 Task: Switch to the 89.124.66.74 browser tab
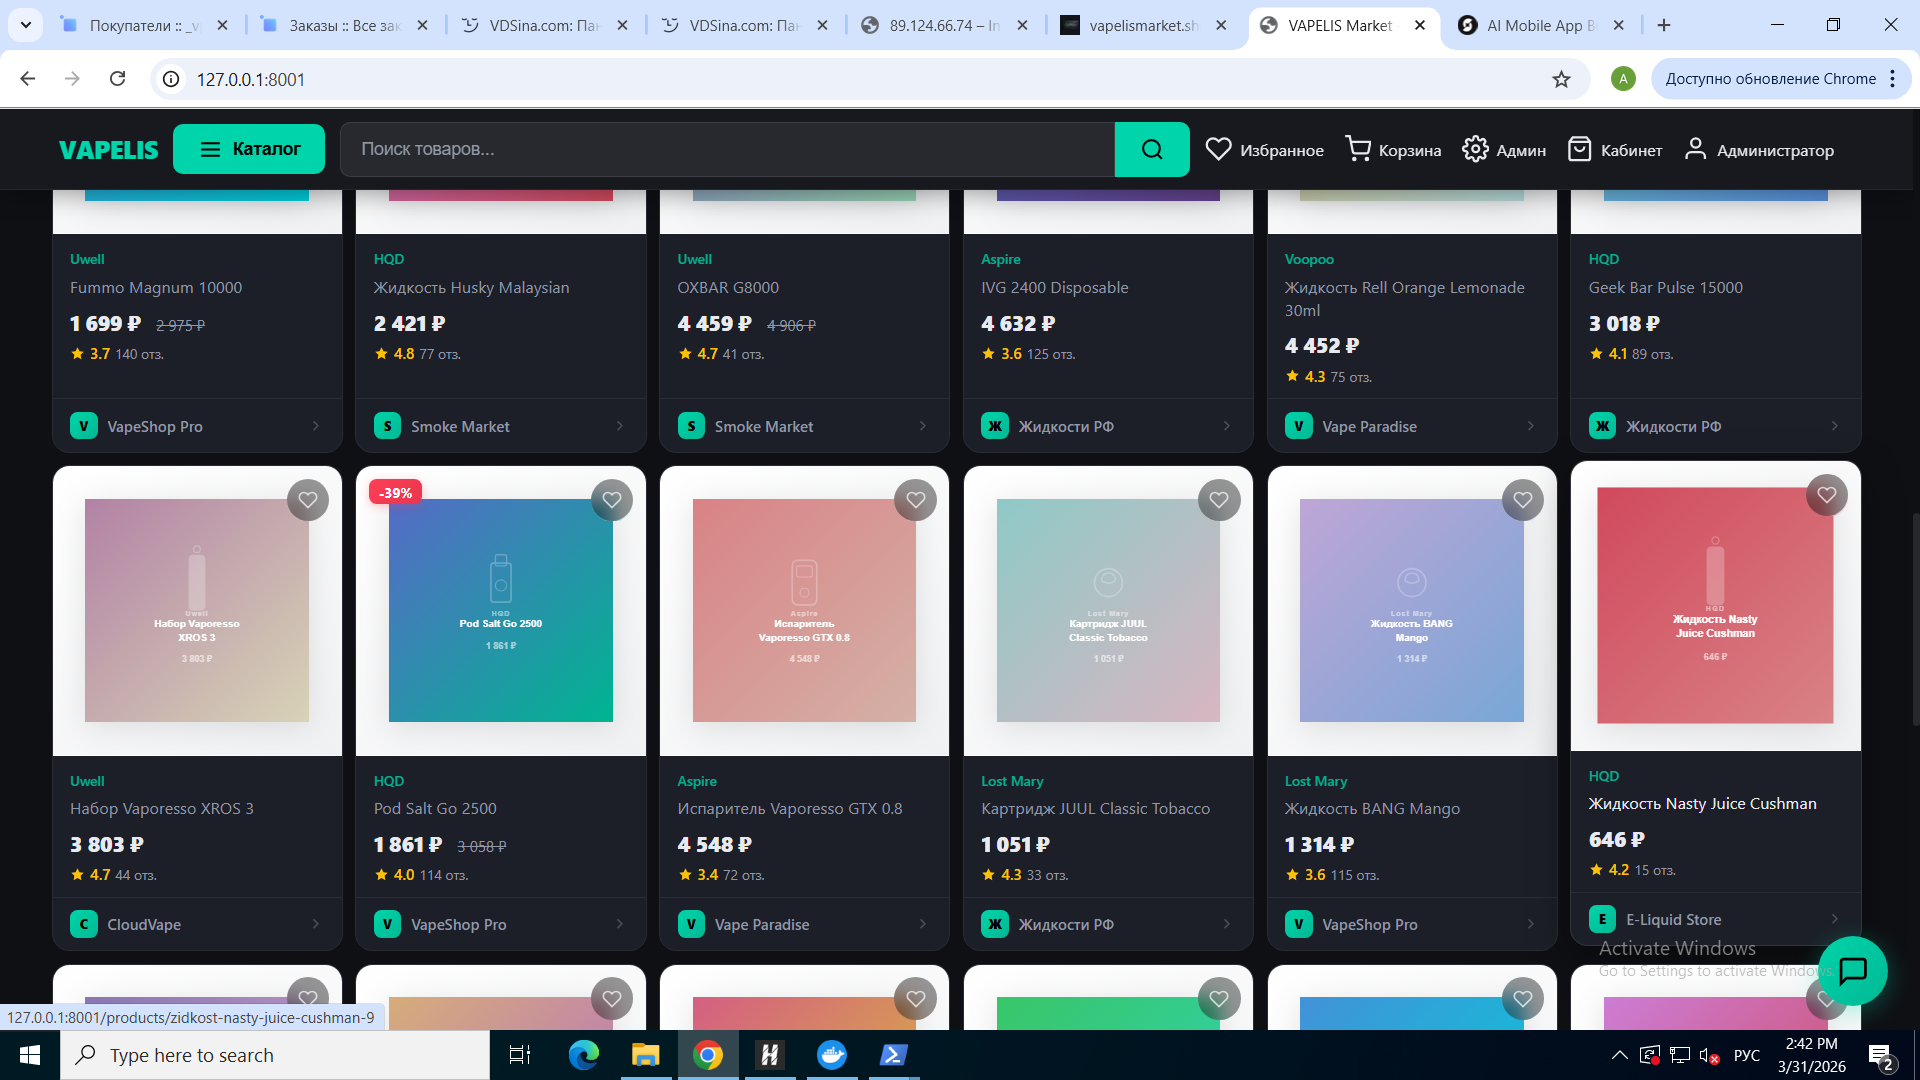[944, 25]
